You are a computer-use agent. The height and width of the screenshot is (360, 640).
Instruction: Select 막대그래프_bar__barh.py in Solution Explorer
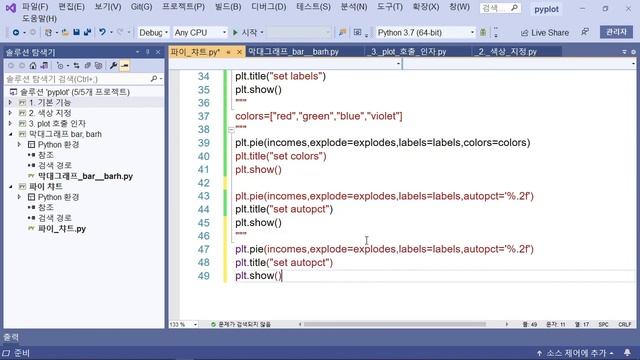85,176
